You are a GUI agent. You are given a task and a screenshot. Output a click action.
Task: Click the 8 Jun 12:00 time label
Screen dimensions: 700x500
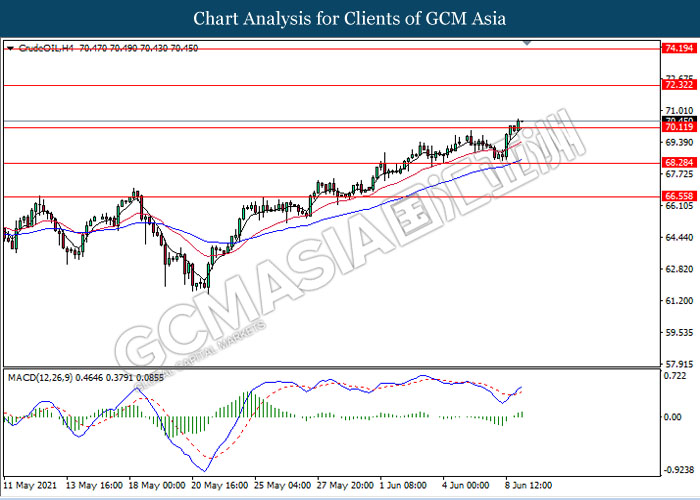[529, 485]
